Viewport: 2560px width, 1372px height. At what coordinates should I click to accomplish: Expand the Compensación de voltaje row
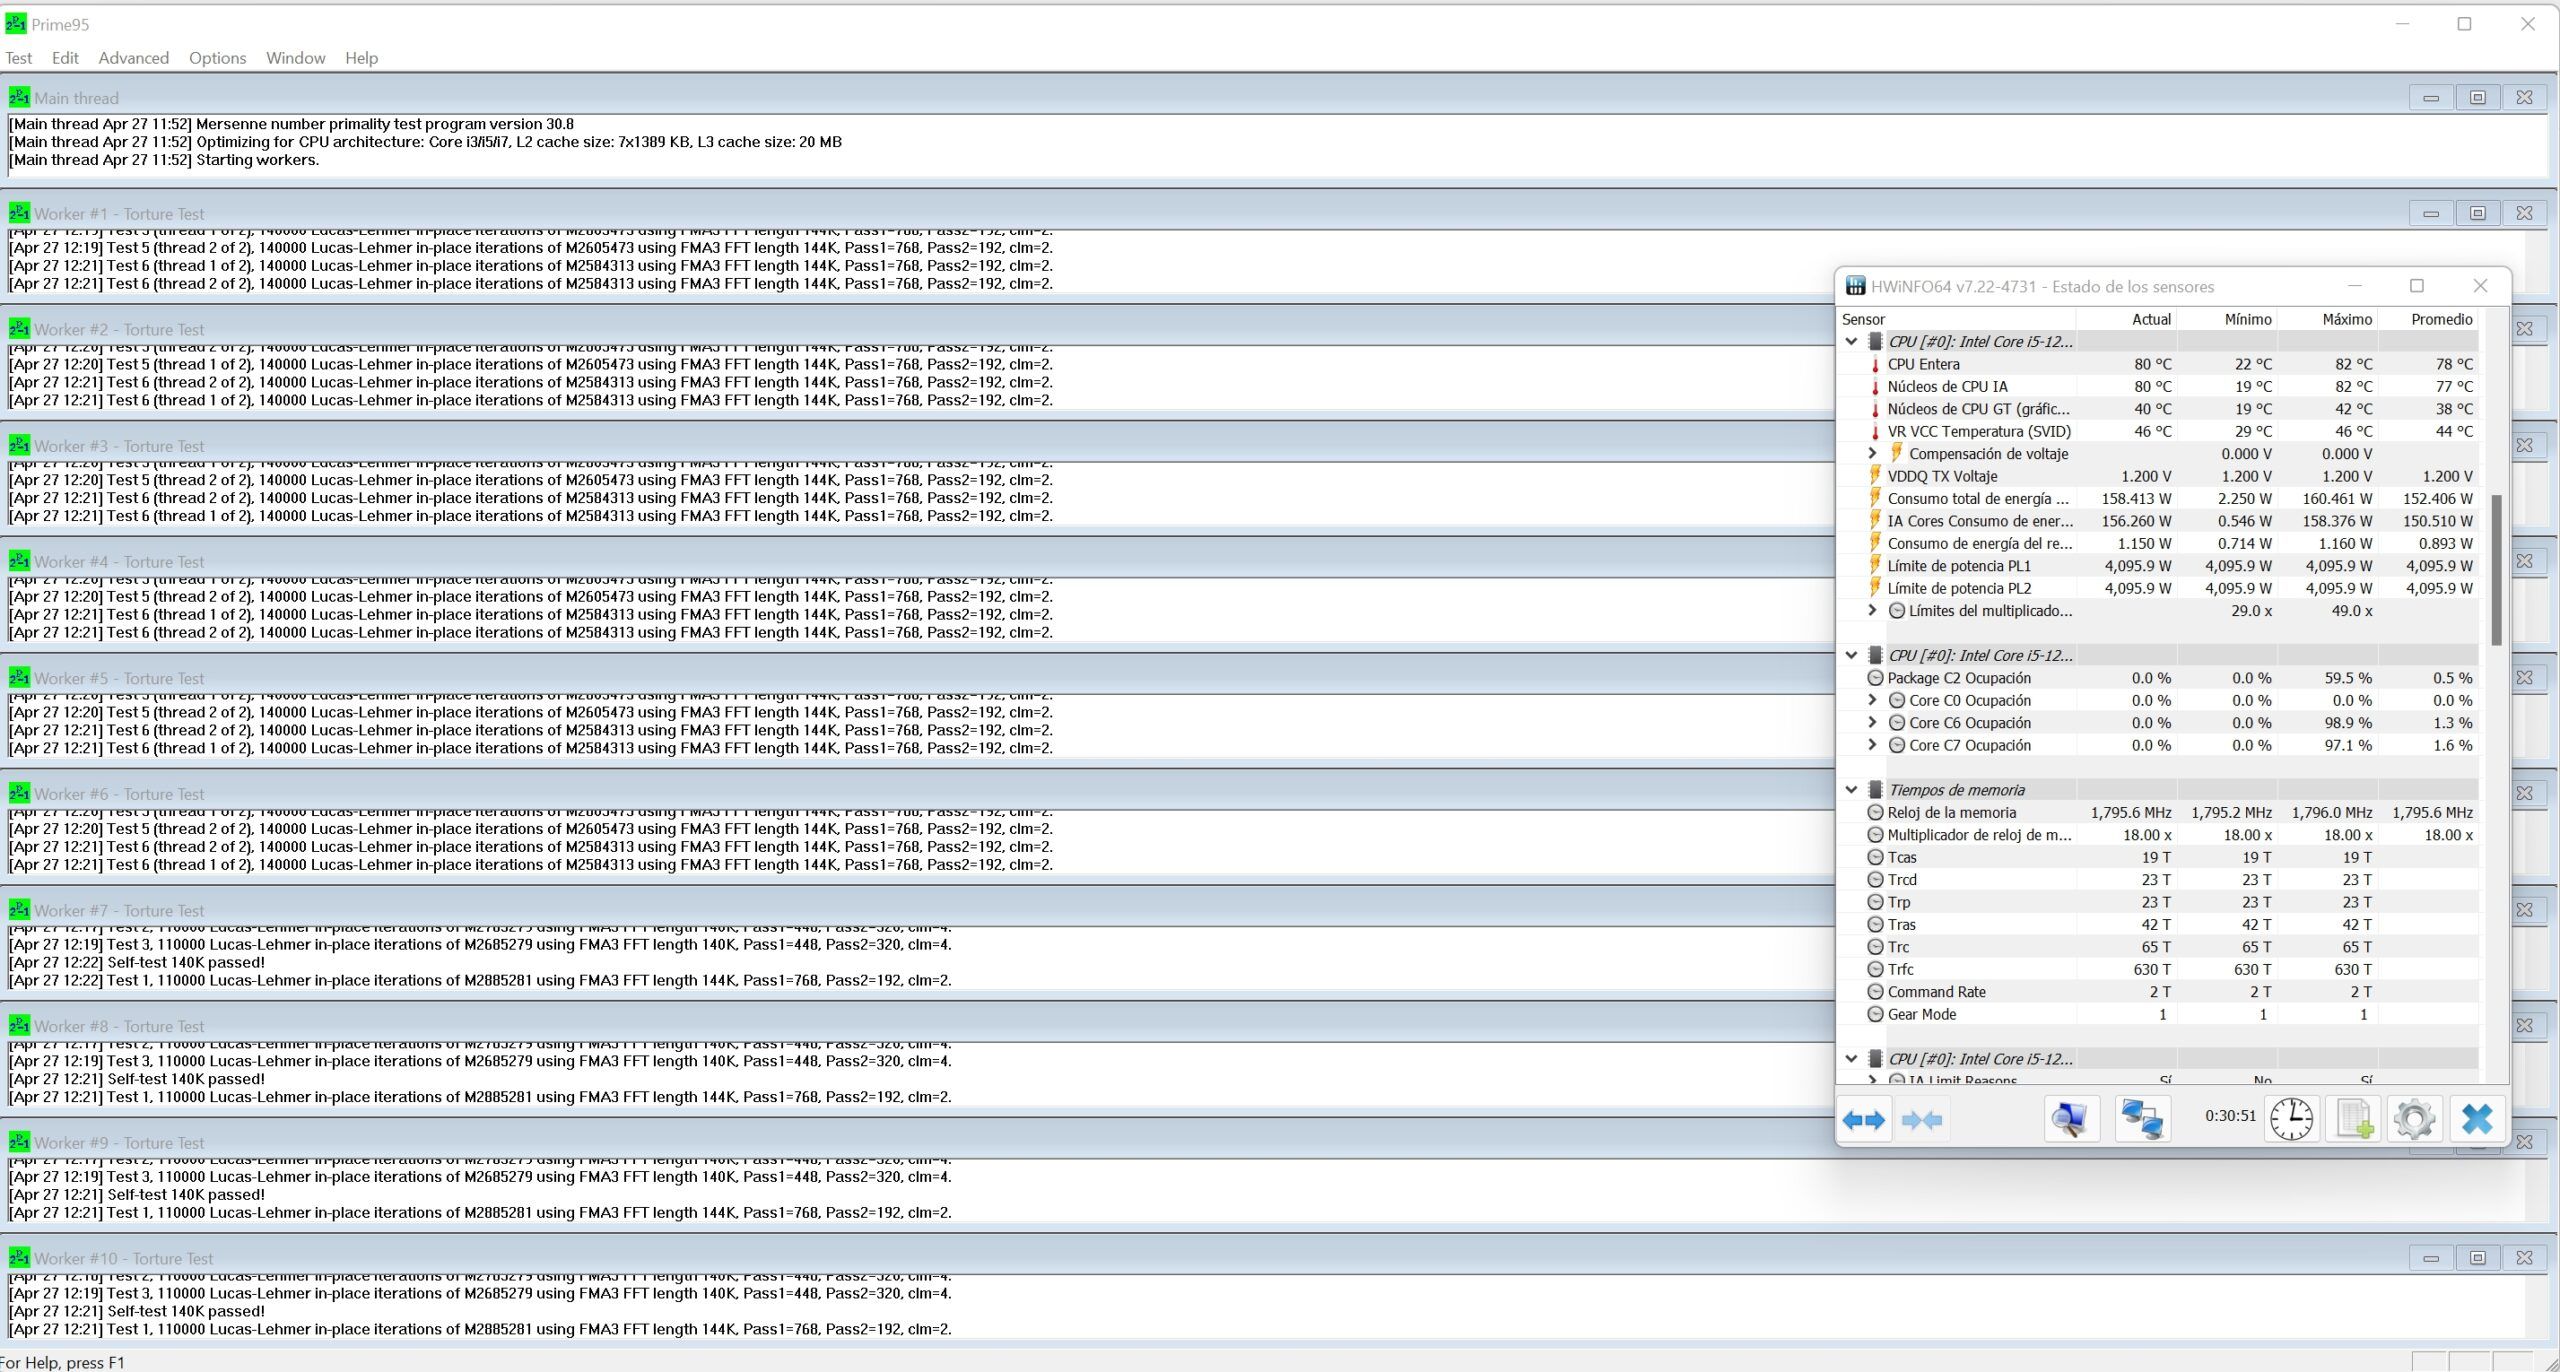[1872, 454]
